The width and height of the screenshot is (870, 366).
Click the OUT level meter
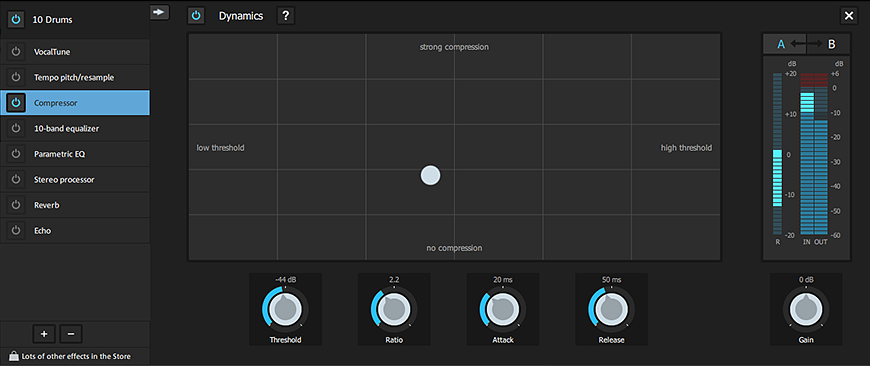click(x=821, y=153)
